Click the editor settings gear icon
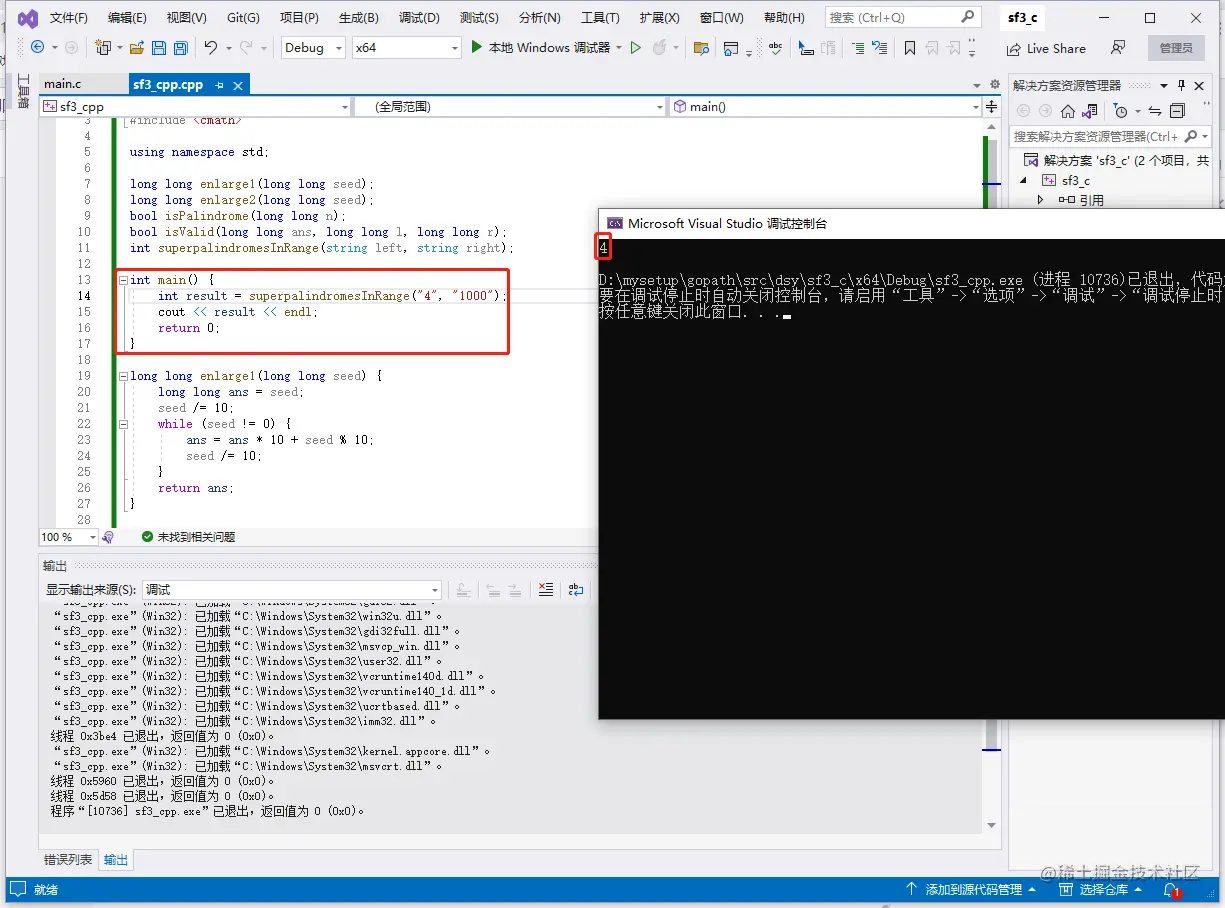The height and width of the screenshot is (908, 1225). [994, 85]
